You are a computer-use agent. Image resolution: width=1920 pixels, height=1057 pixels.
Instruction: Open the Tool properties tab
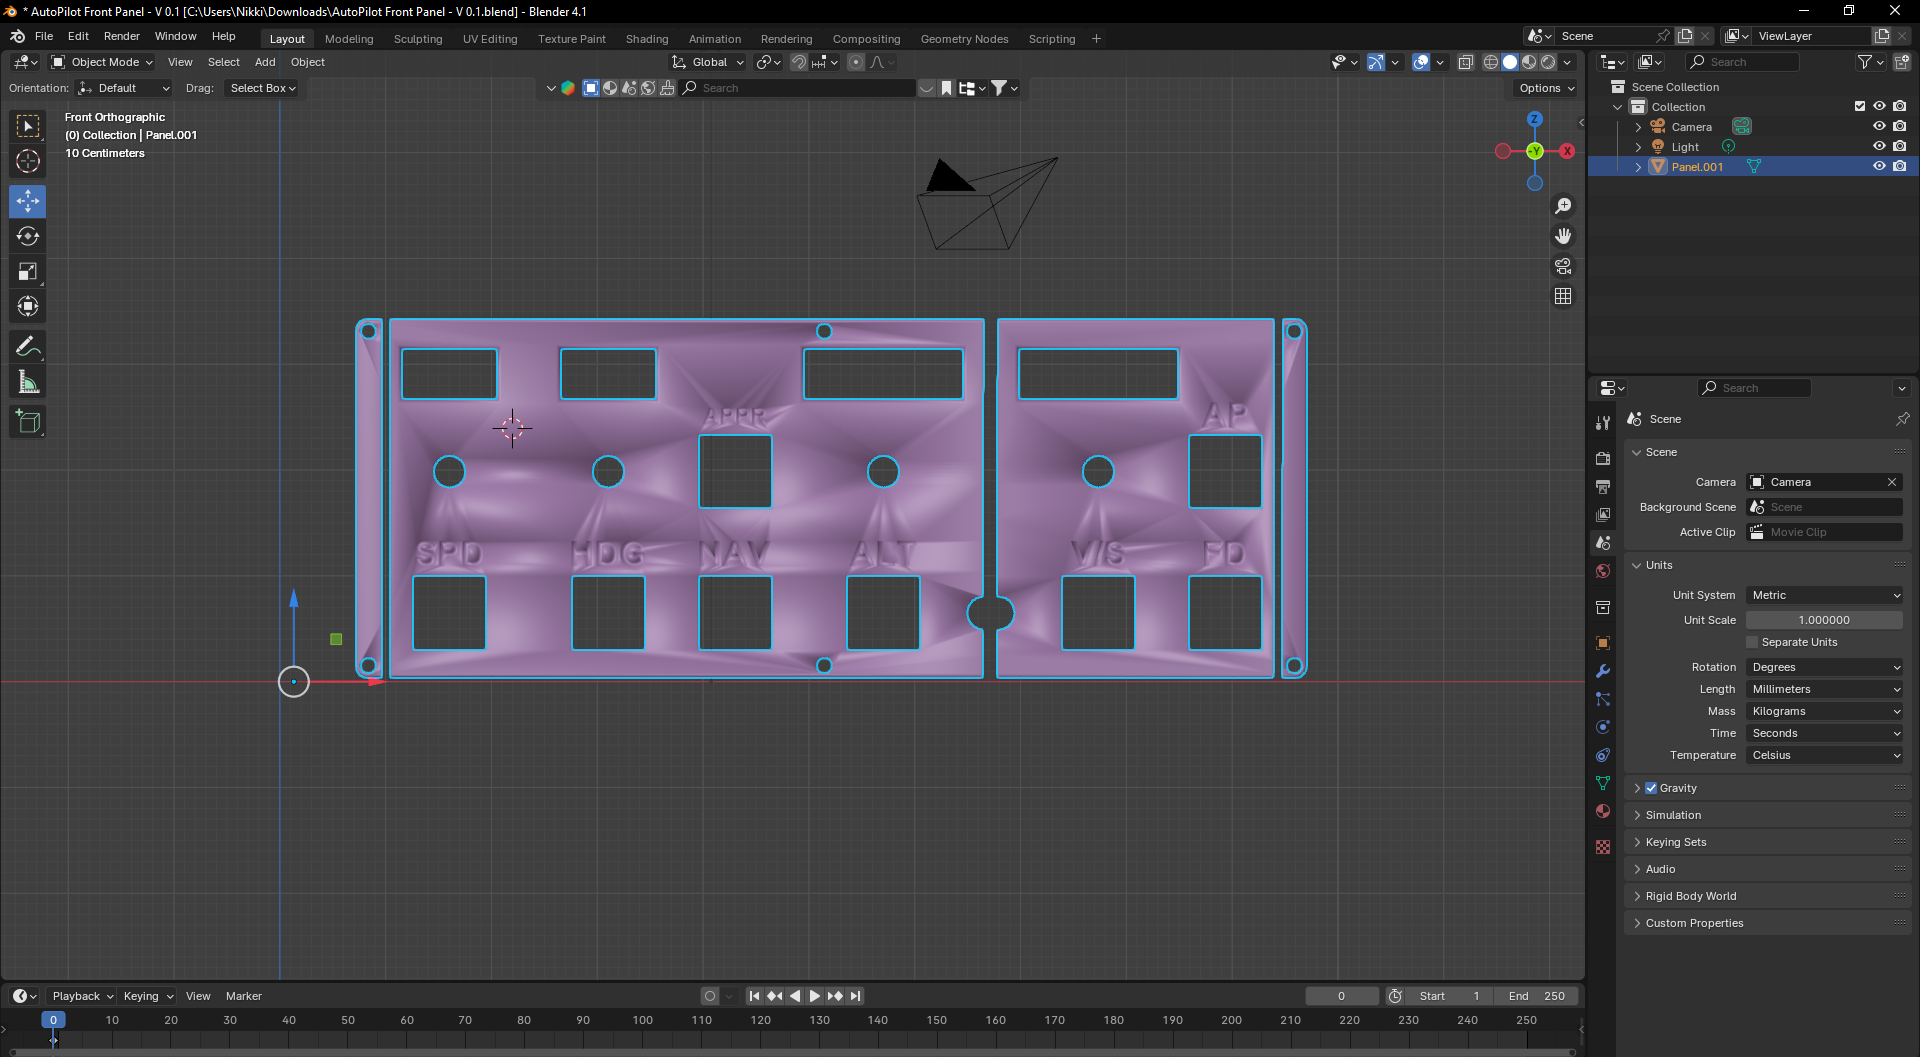(x=1603, y=423)
